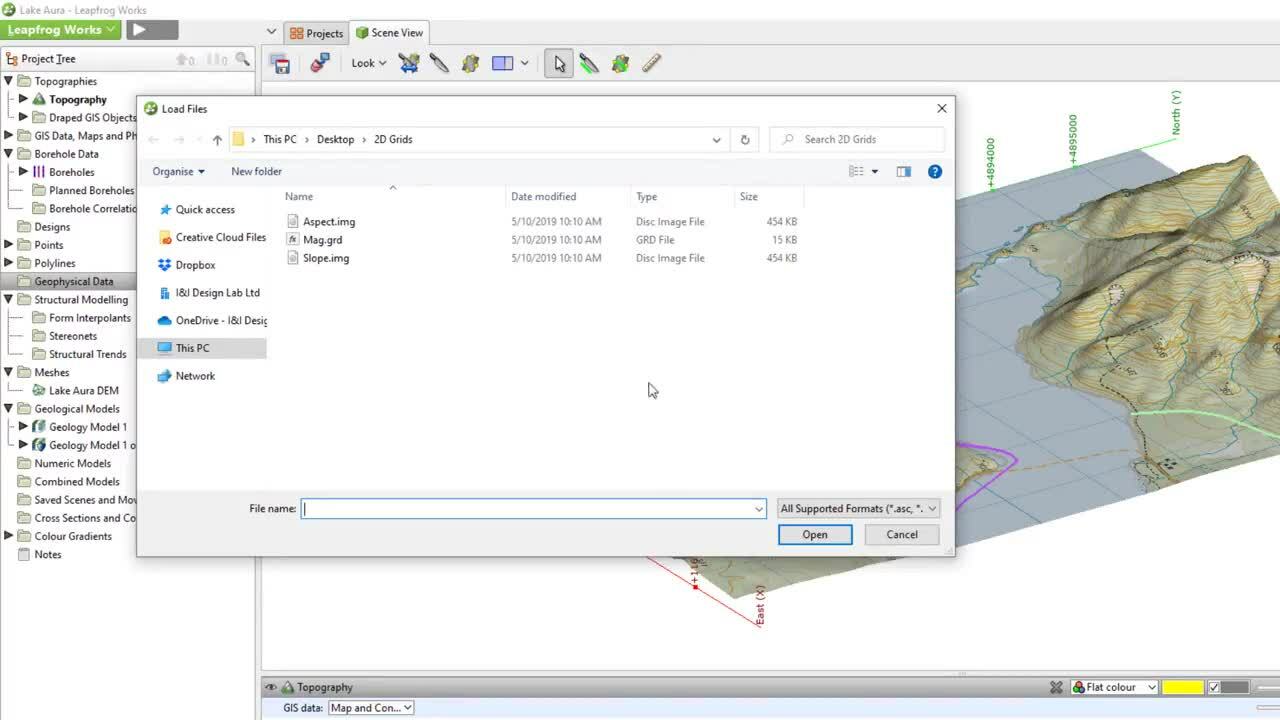Collapse the Structural Modelling folder
1280x720 pixels.
[x=9, y=299]
